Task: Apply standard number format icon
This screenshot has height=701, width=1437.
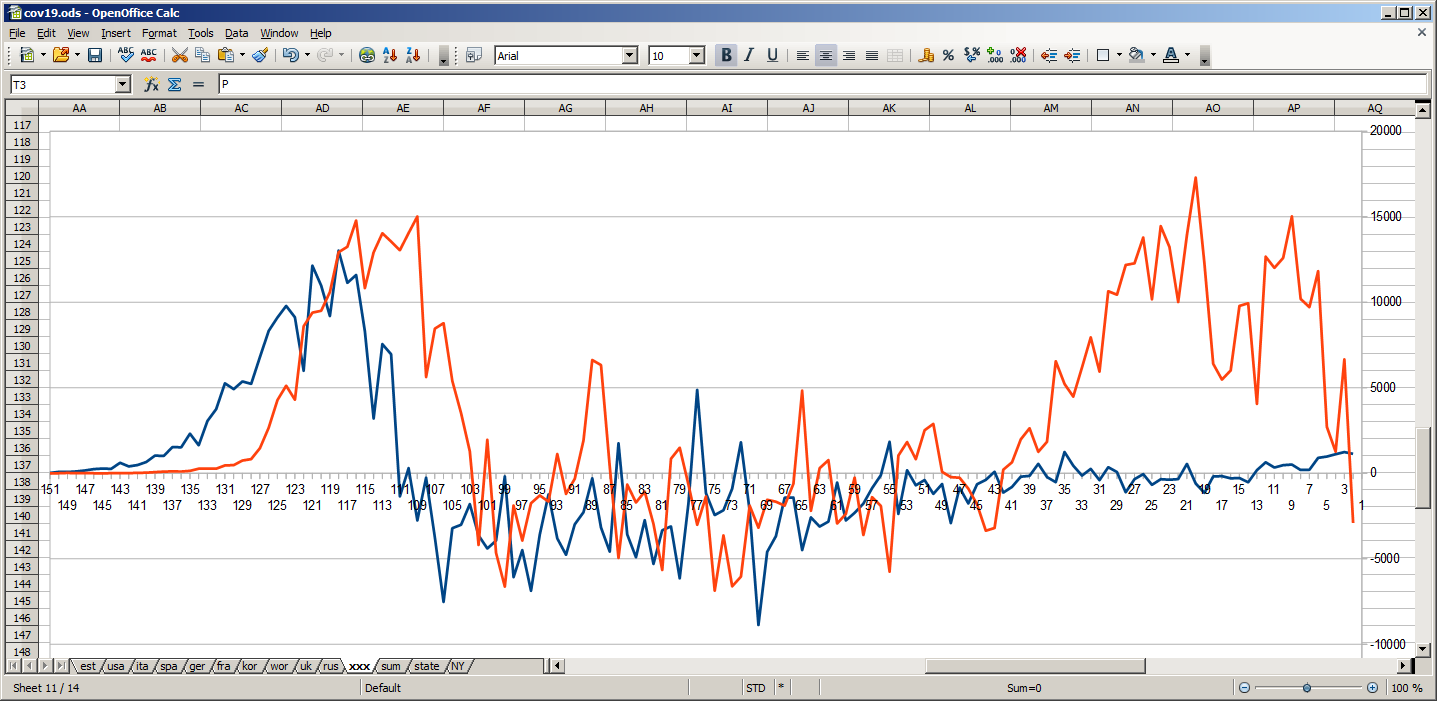Action: point(971,55)
